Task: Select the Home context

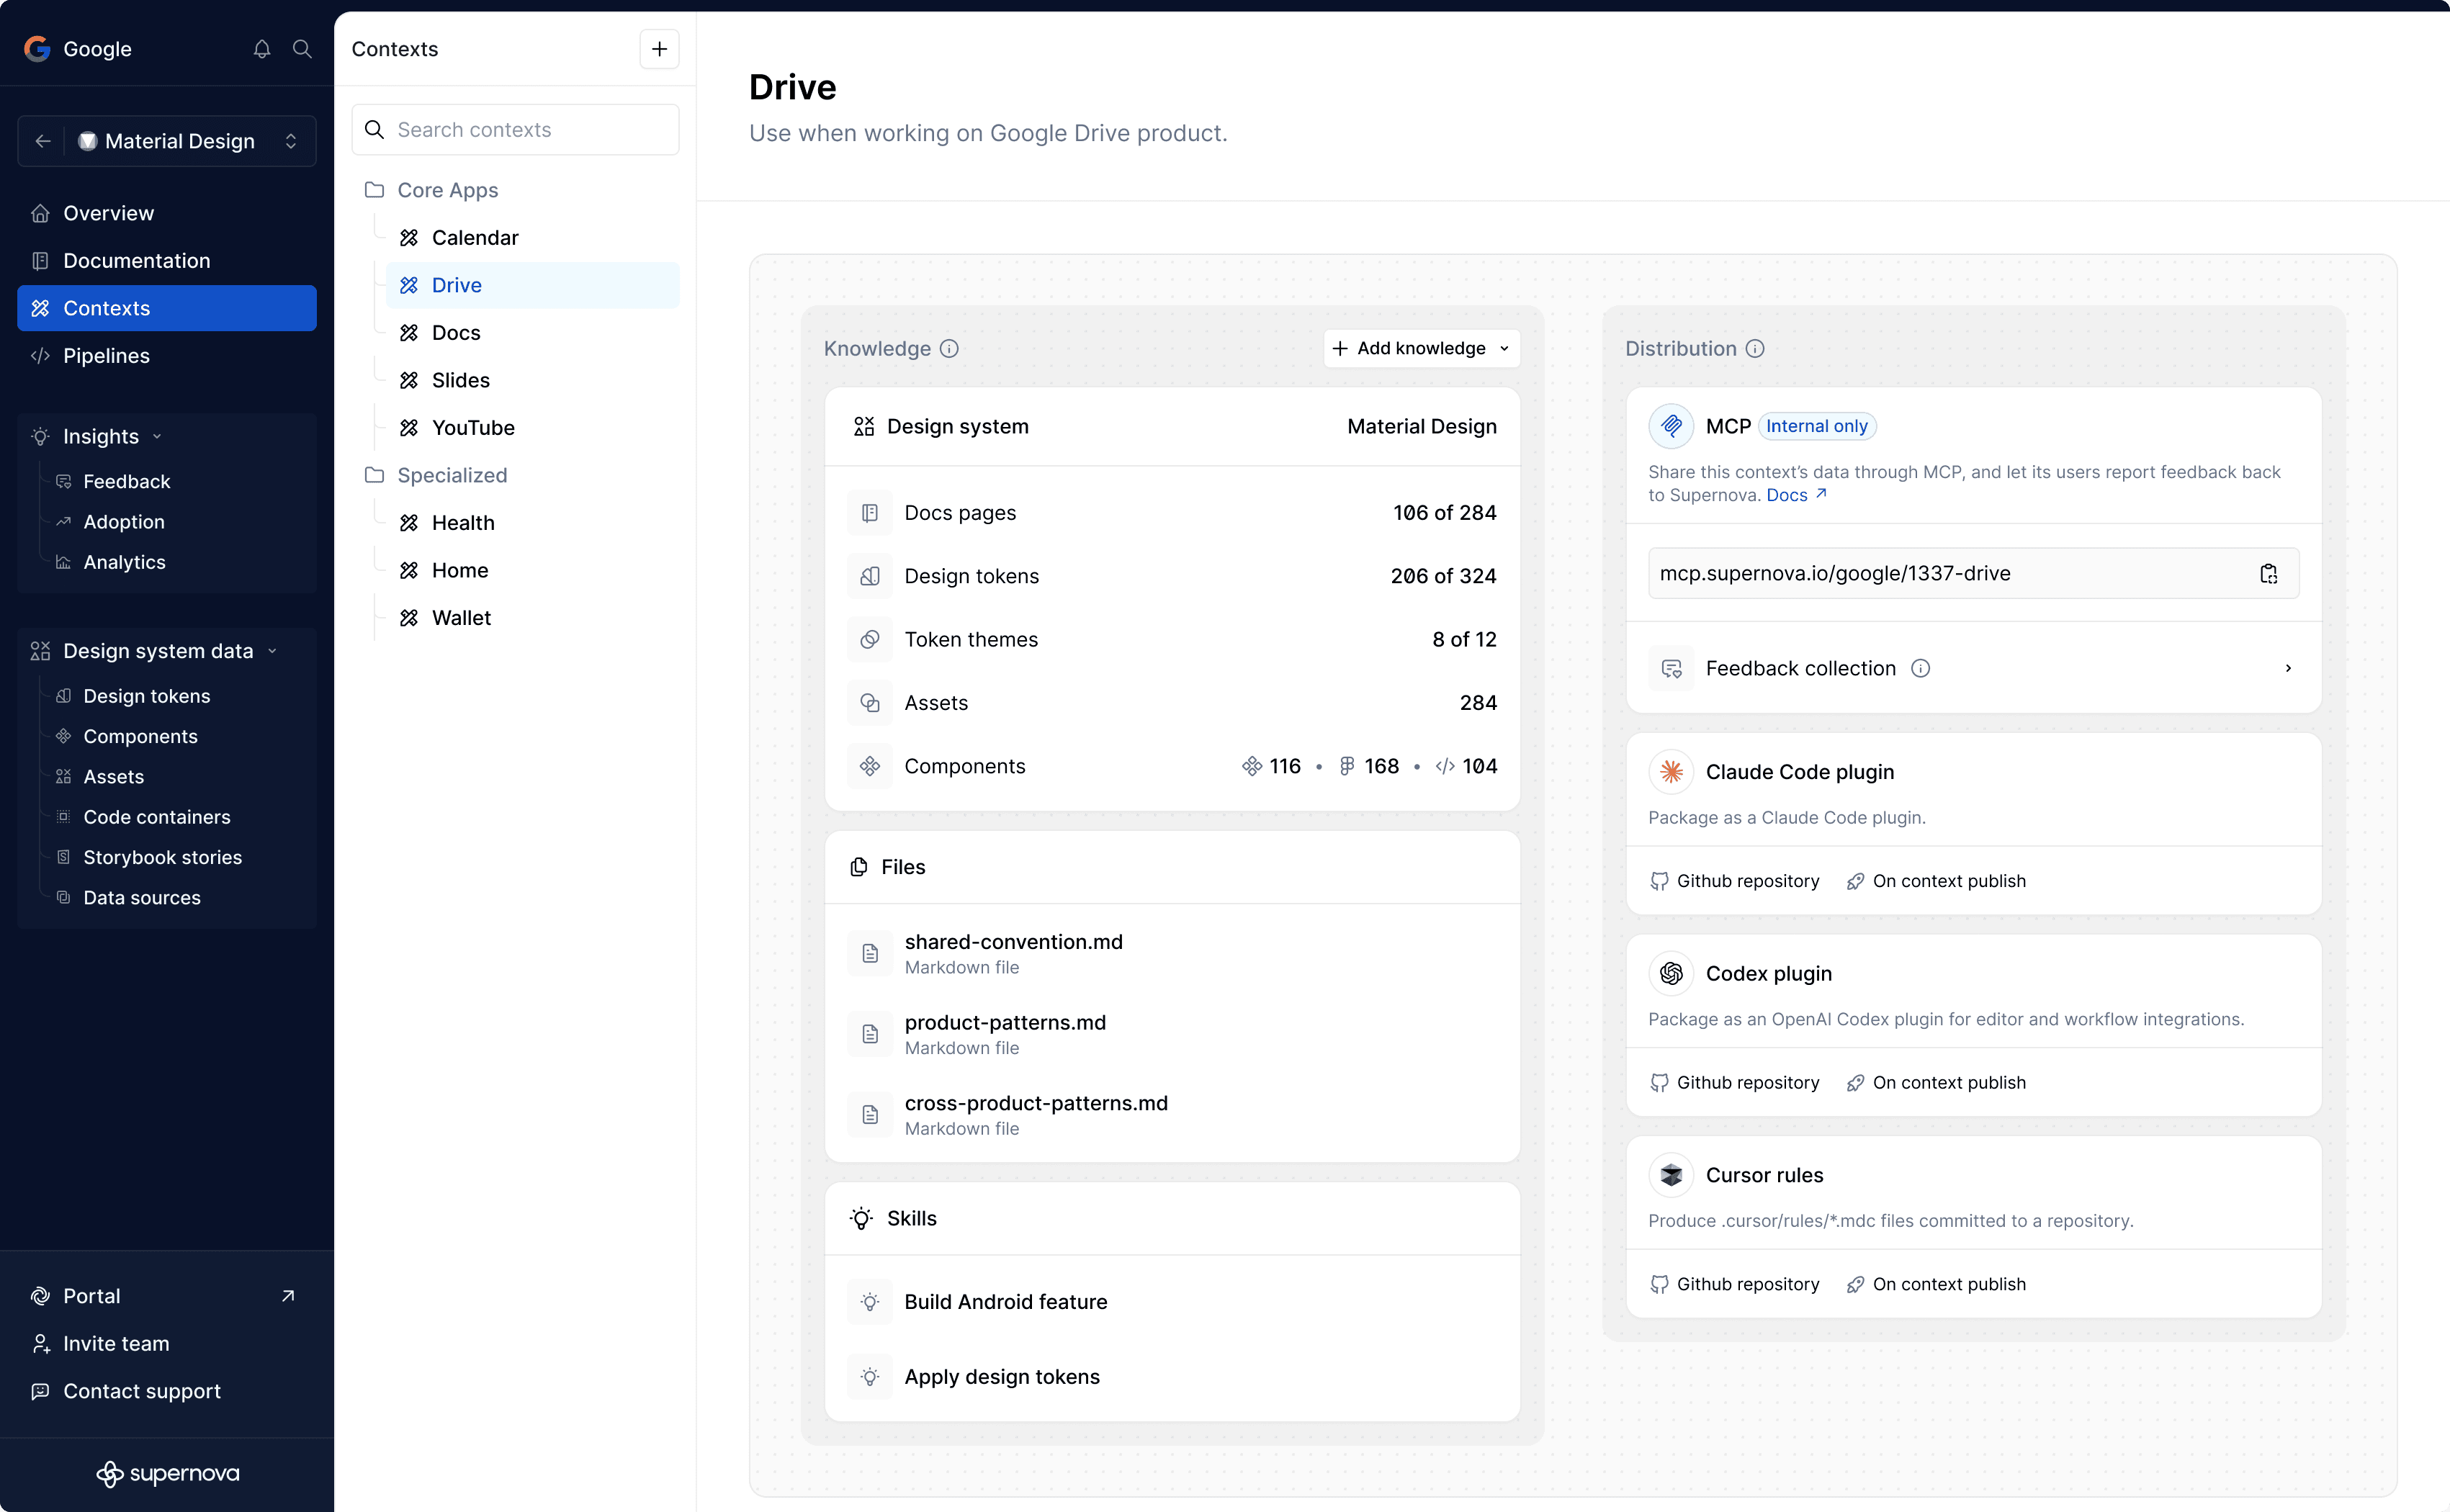Action: click(x=532, y=570)
